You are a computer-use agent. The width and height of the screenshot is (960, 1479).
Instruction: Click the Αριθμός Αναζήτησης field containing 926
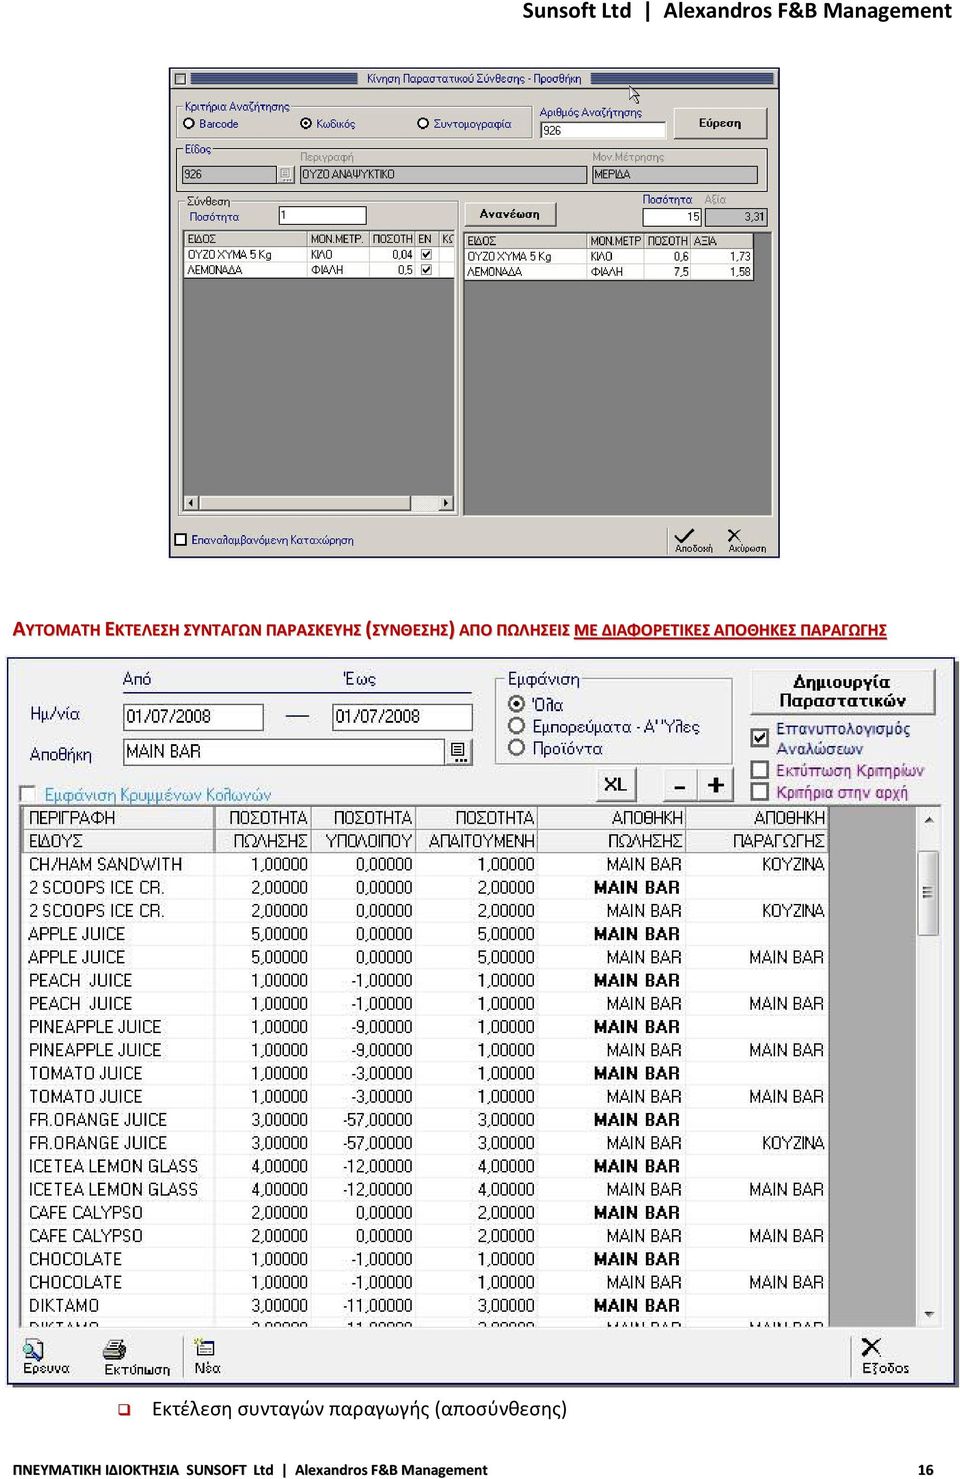click(603, 130)
